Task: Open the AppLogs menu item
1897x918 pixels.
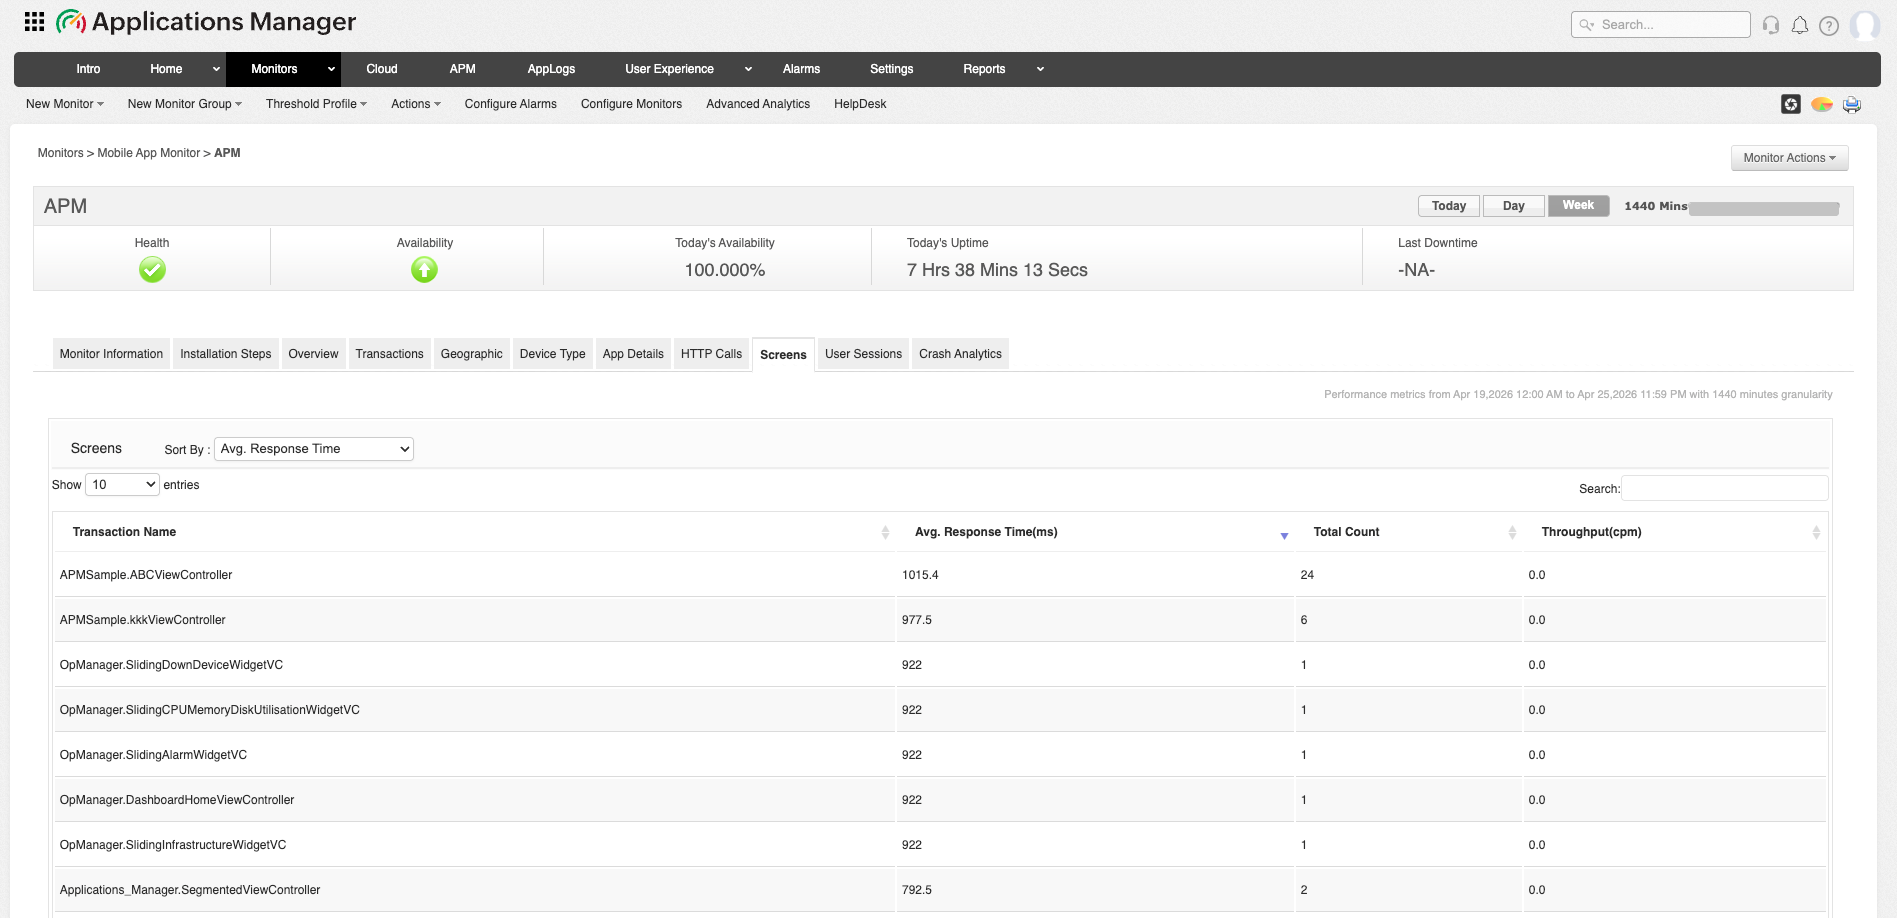Action: click(x=551, y=69)
